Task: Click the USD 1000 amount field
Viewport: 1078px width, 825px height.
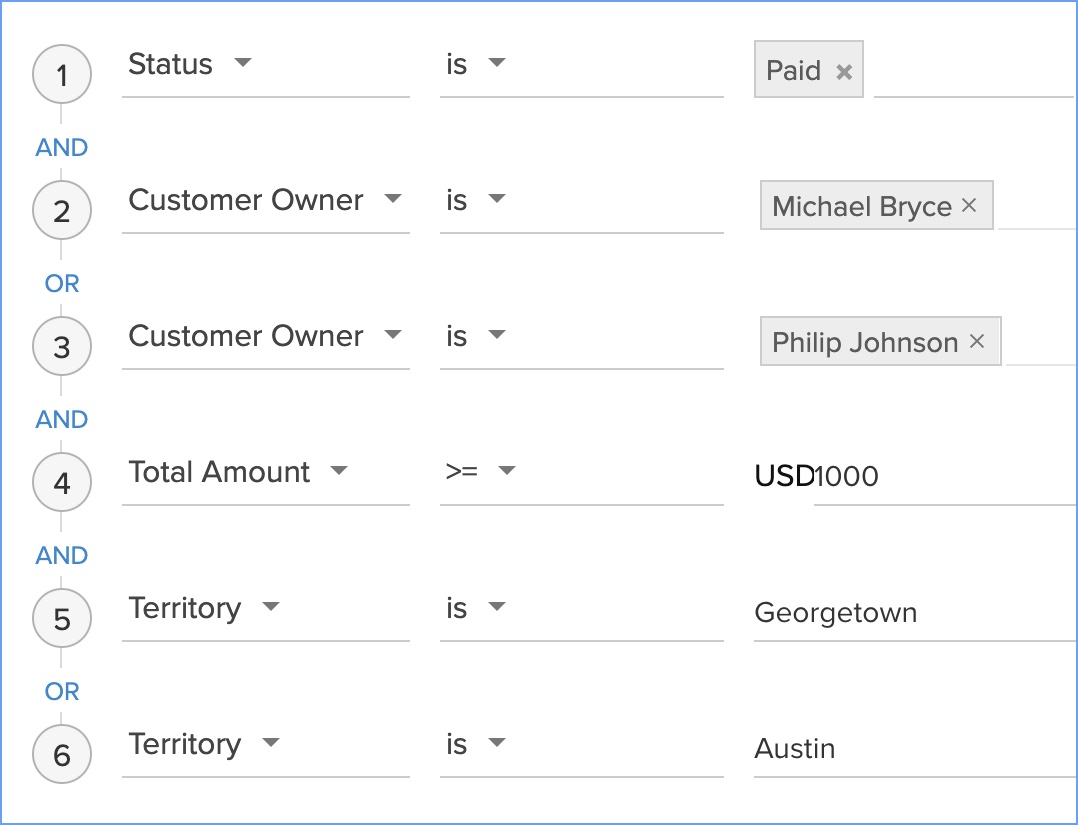Action: coord(940,477)
